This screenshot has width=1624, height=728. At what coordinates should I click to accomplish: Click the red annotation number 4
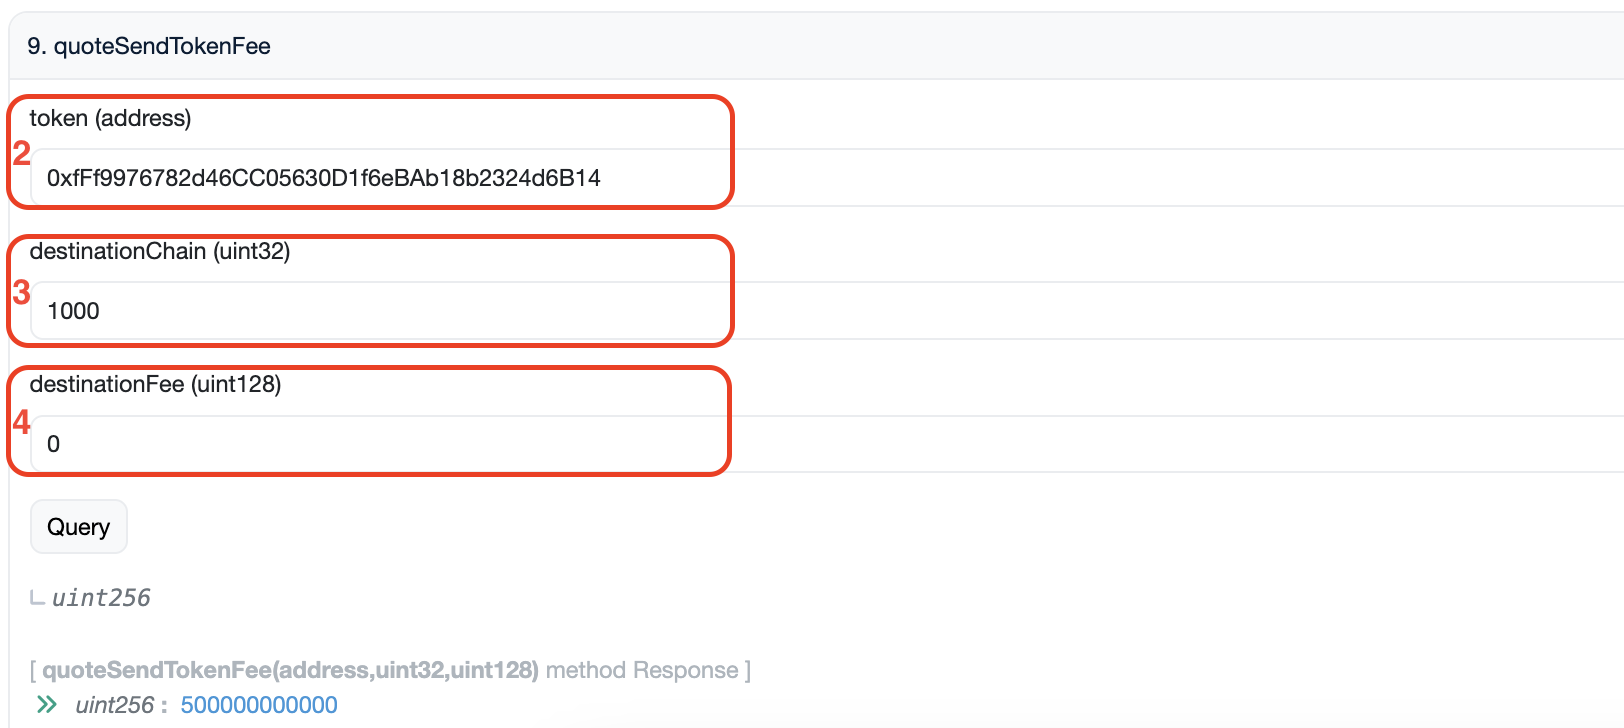pos(21,422)
